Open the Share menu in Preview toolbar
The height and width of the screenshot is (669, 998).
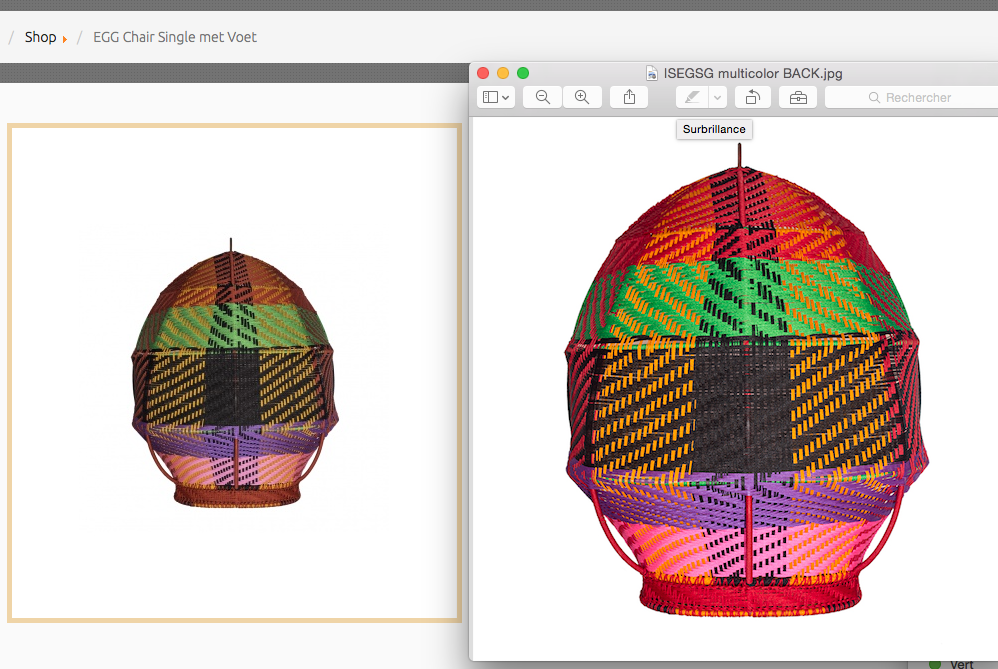629,97
